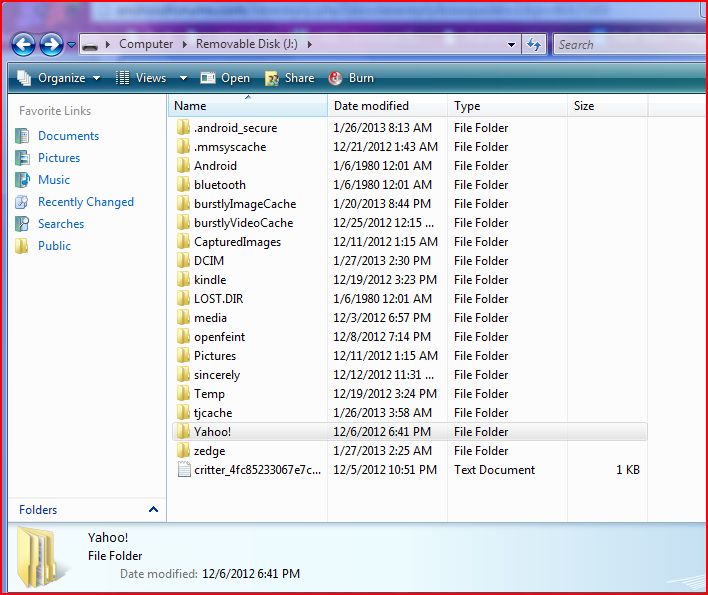708x595 pixels.
Task: Expand the Folders pane chevron
Action: [x=154, y=510]
